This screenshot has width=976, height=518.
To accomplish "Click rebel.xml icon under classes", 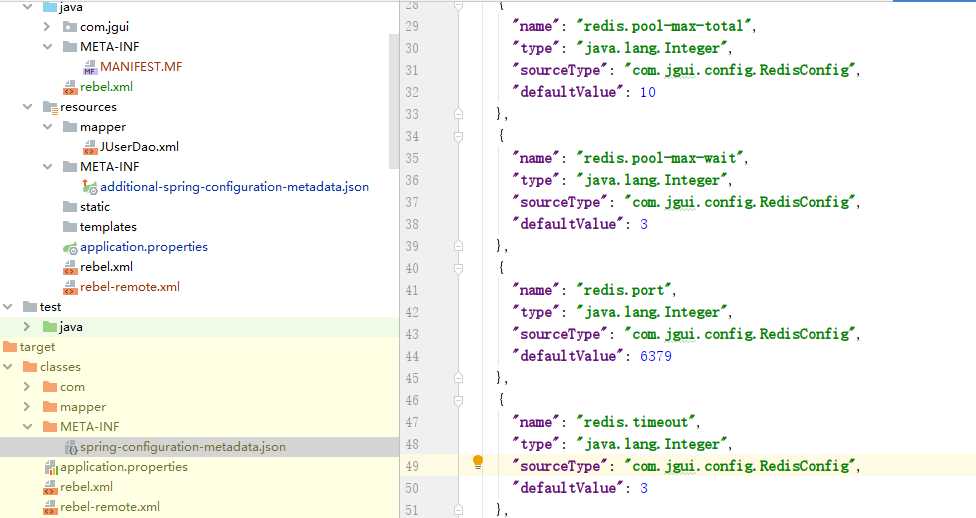I will pos(50,487).
